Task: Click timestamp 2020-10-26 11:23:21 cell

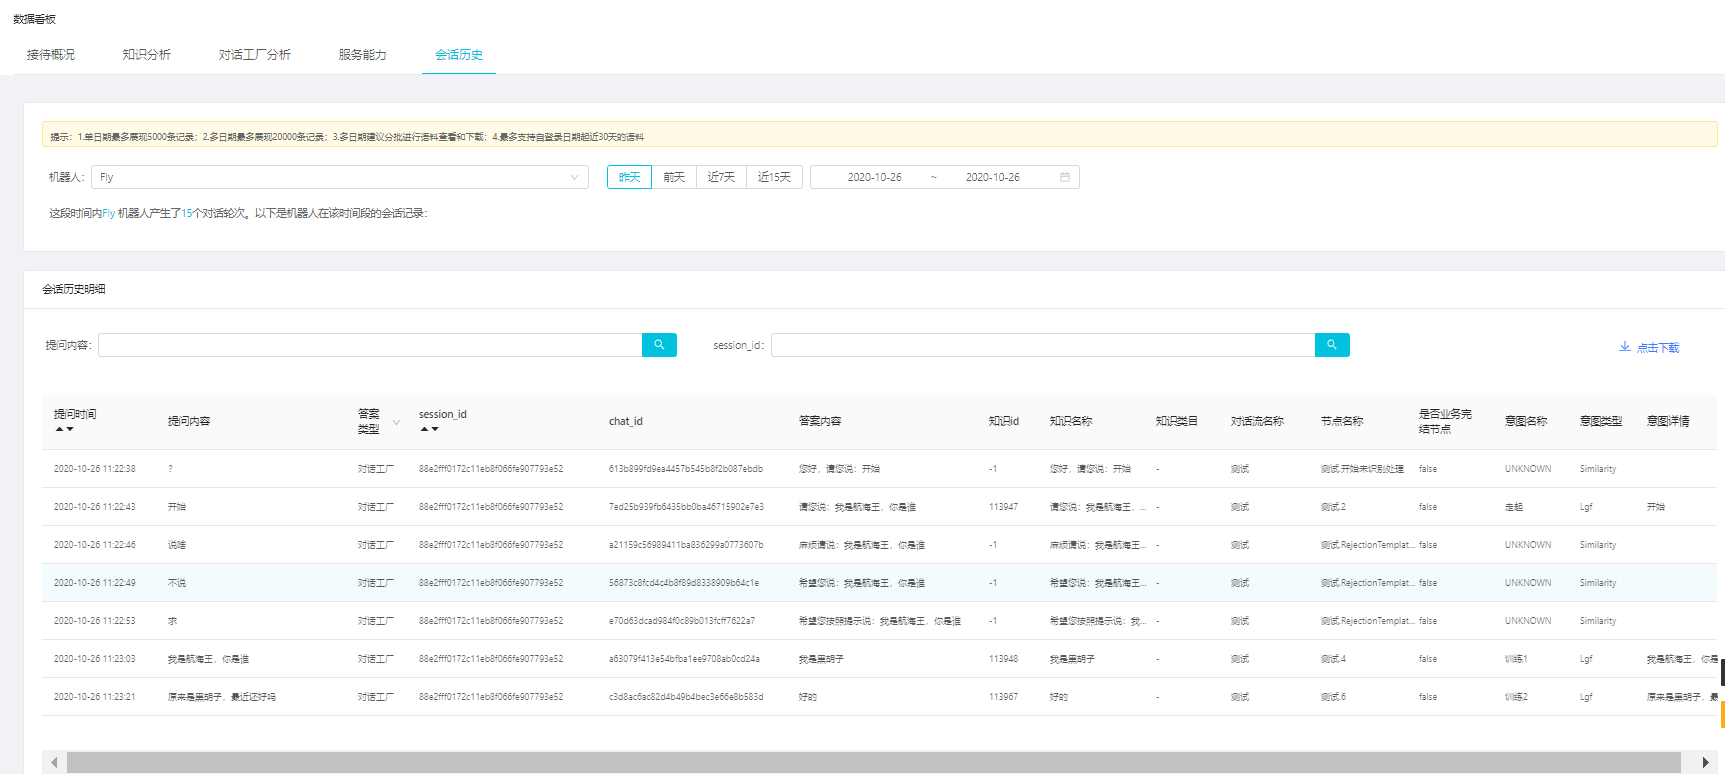Action: [x=95, y=697]
